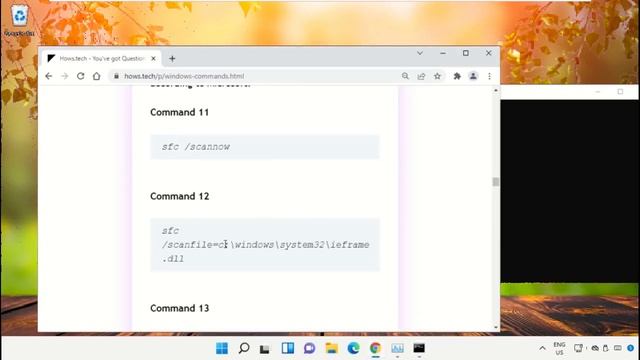This screenshot has height=360, width=640.
Task: Open the Chrome profile avatar
Action: click(x=473, y=76)
